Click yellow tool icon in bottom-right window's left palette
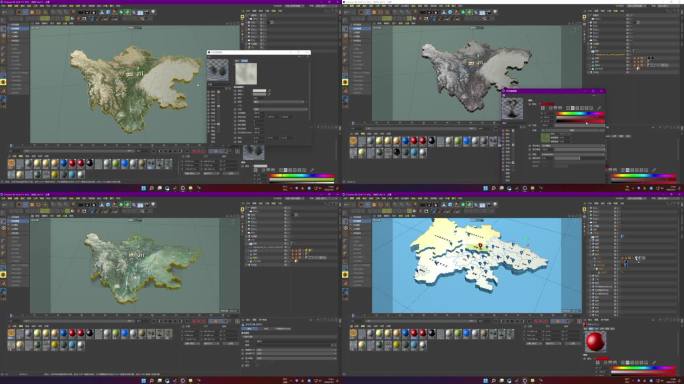The height and width of the screenshot is (384, 684). pos(345,274)
